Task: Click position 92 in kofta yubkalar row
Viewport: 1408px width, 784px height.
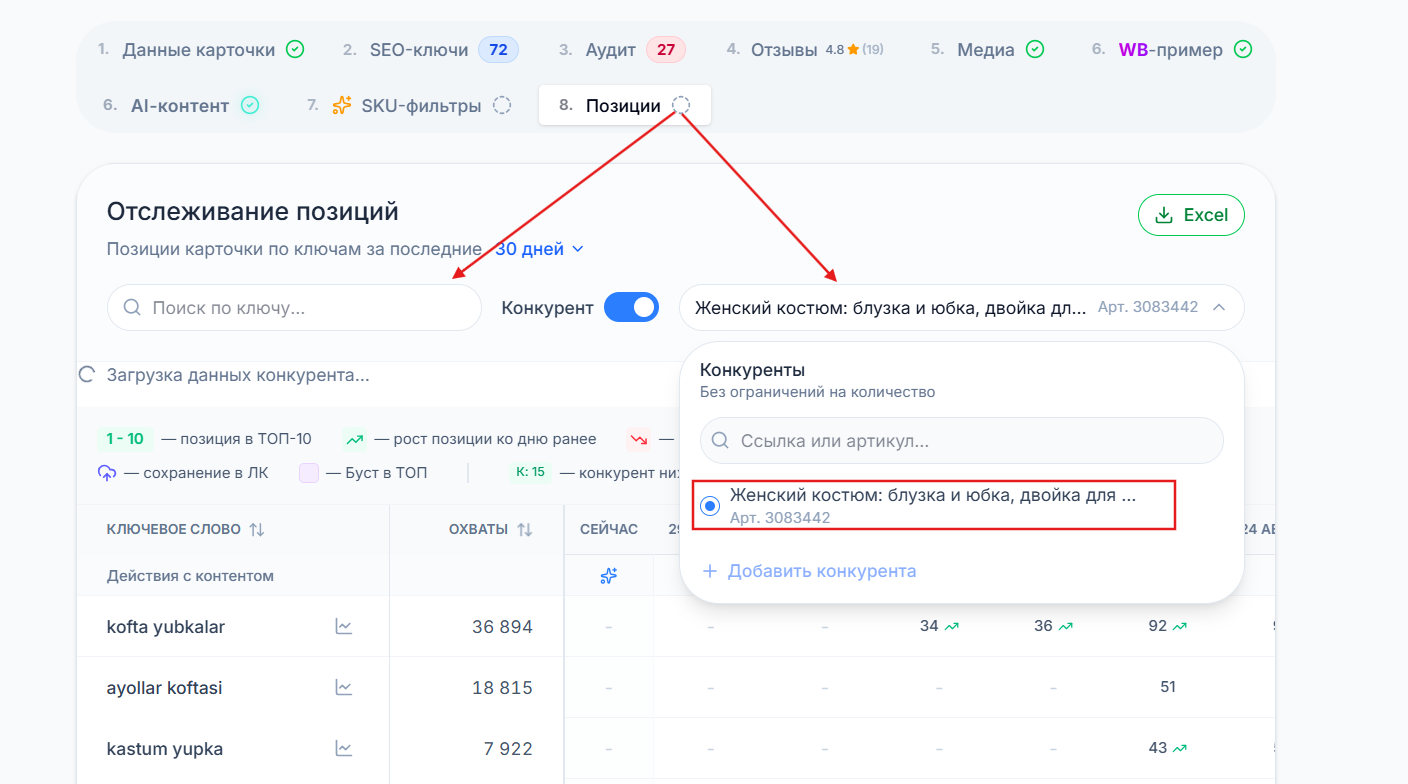Action: 1158,626
